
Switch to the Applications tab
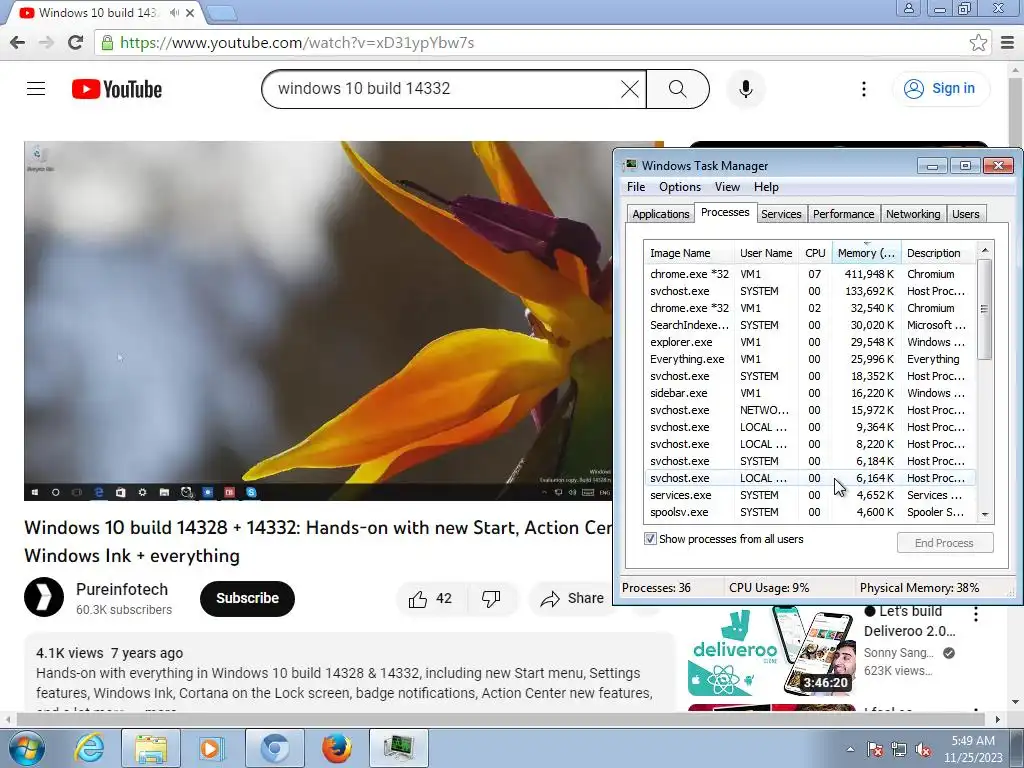click(x=660, y=214)
